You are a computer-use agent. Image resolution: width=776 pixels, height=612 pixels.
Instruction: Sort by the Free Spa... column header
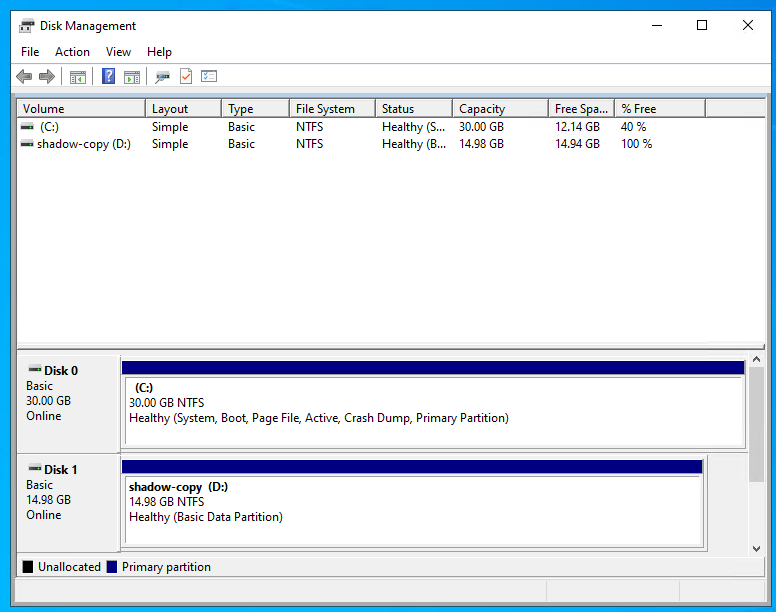click(x=582, y=109)
